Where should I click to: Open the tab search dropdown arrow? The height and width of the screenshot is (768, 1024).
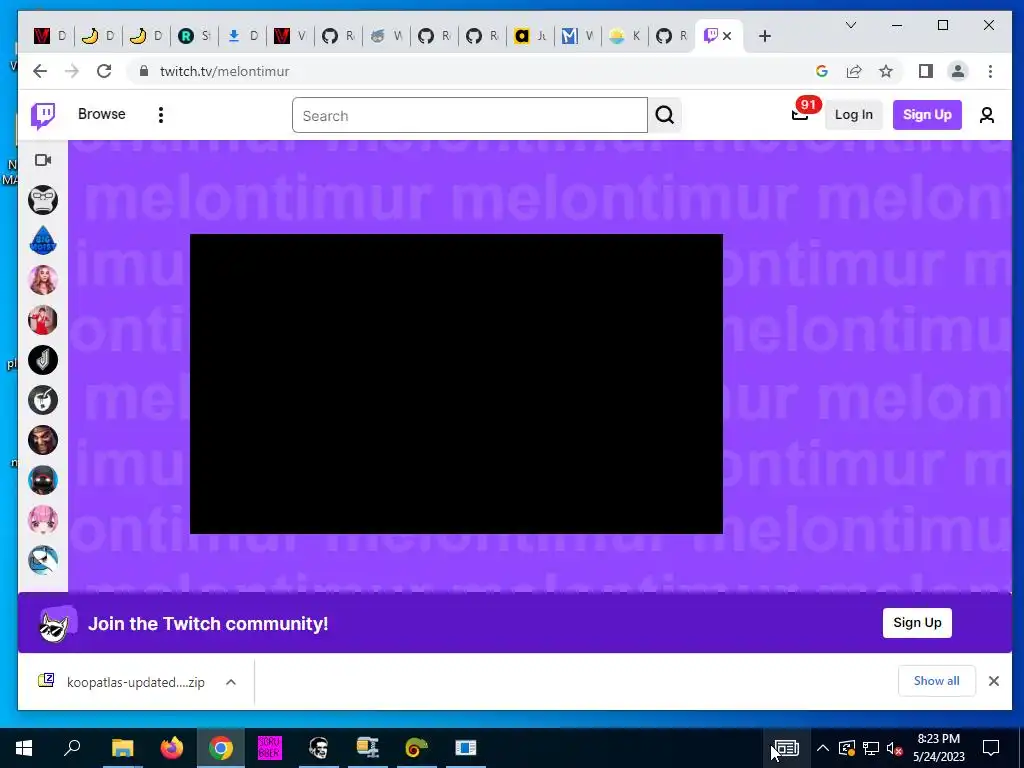pyautogui.click(x=850, y=25)
